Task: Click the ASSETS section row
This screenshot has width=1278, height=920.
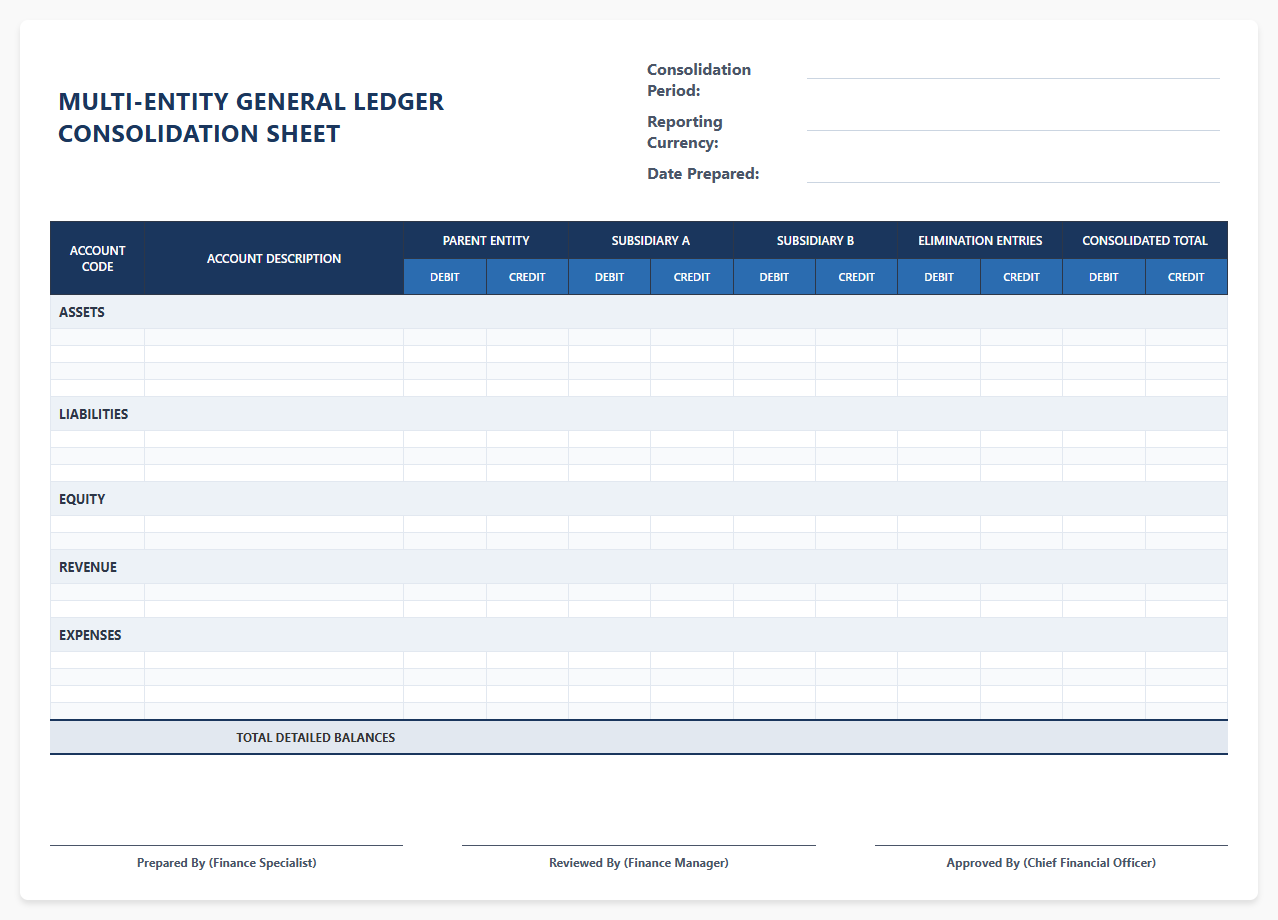Action: pos(639,312)
